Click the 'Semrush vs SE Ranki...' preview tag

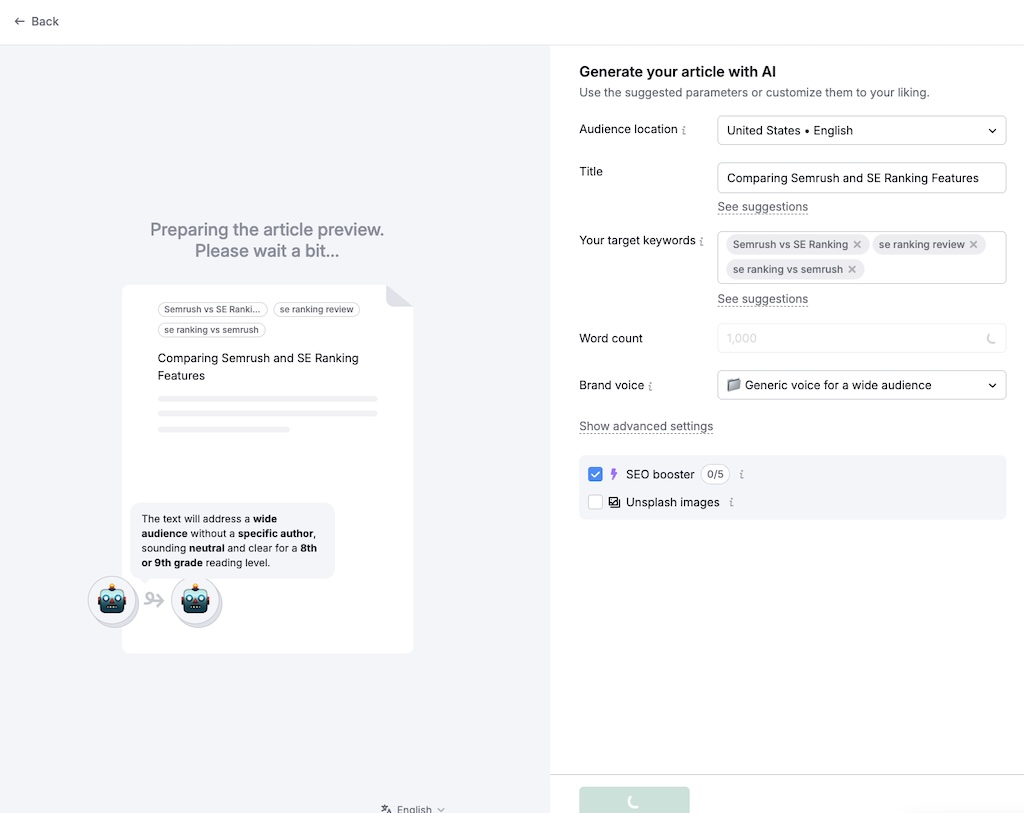(212, 310)
